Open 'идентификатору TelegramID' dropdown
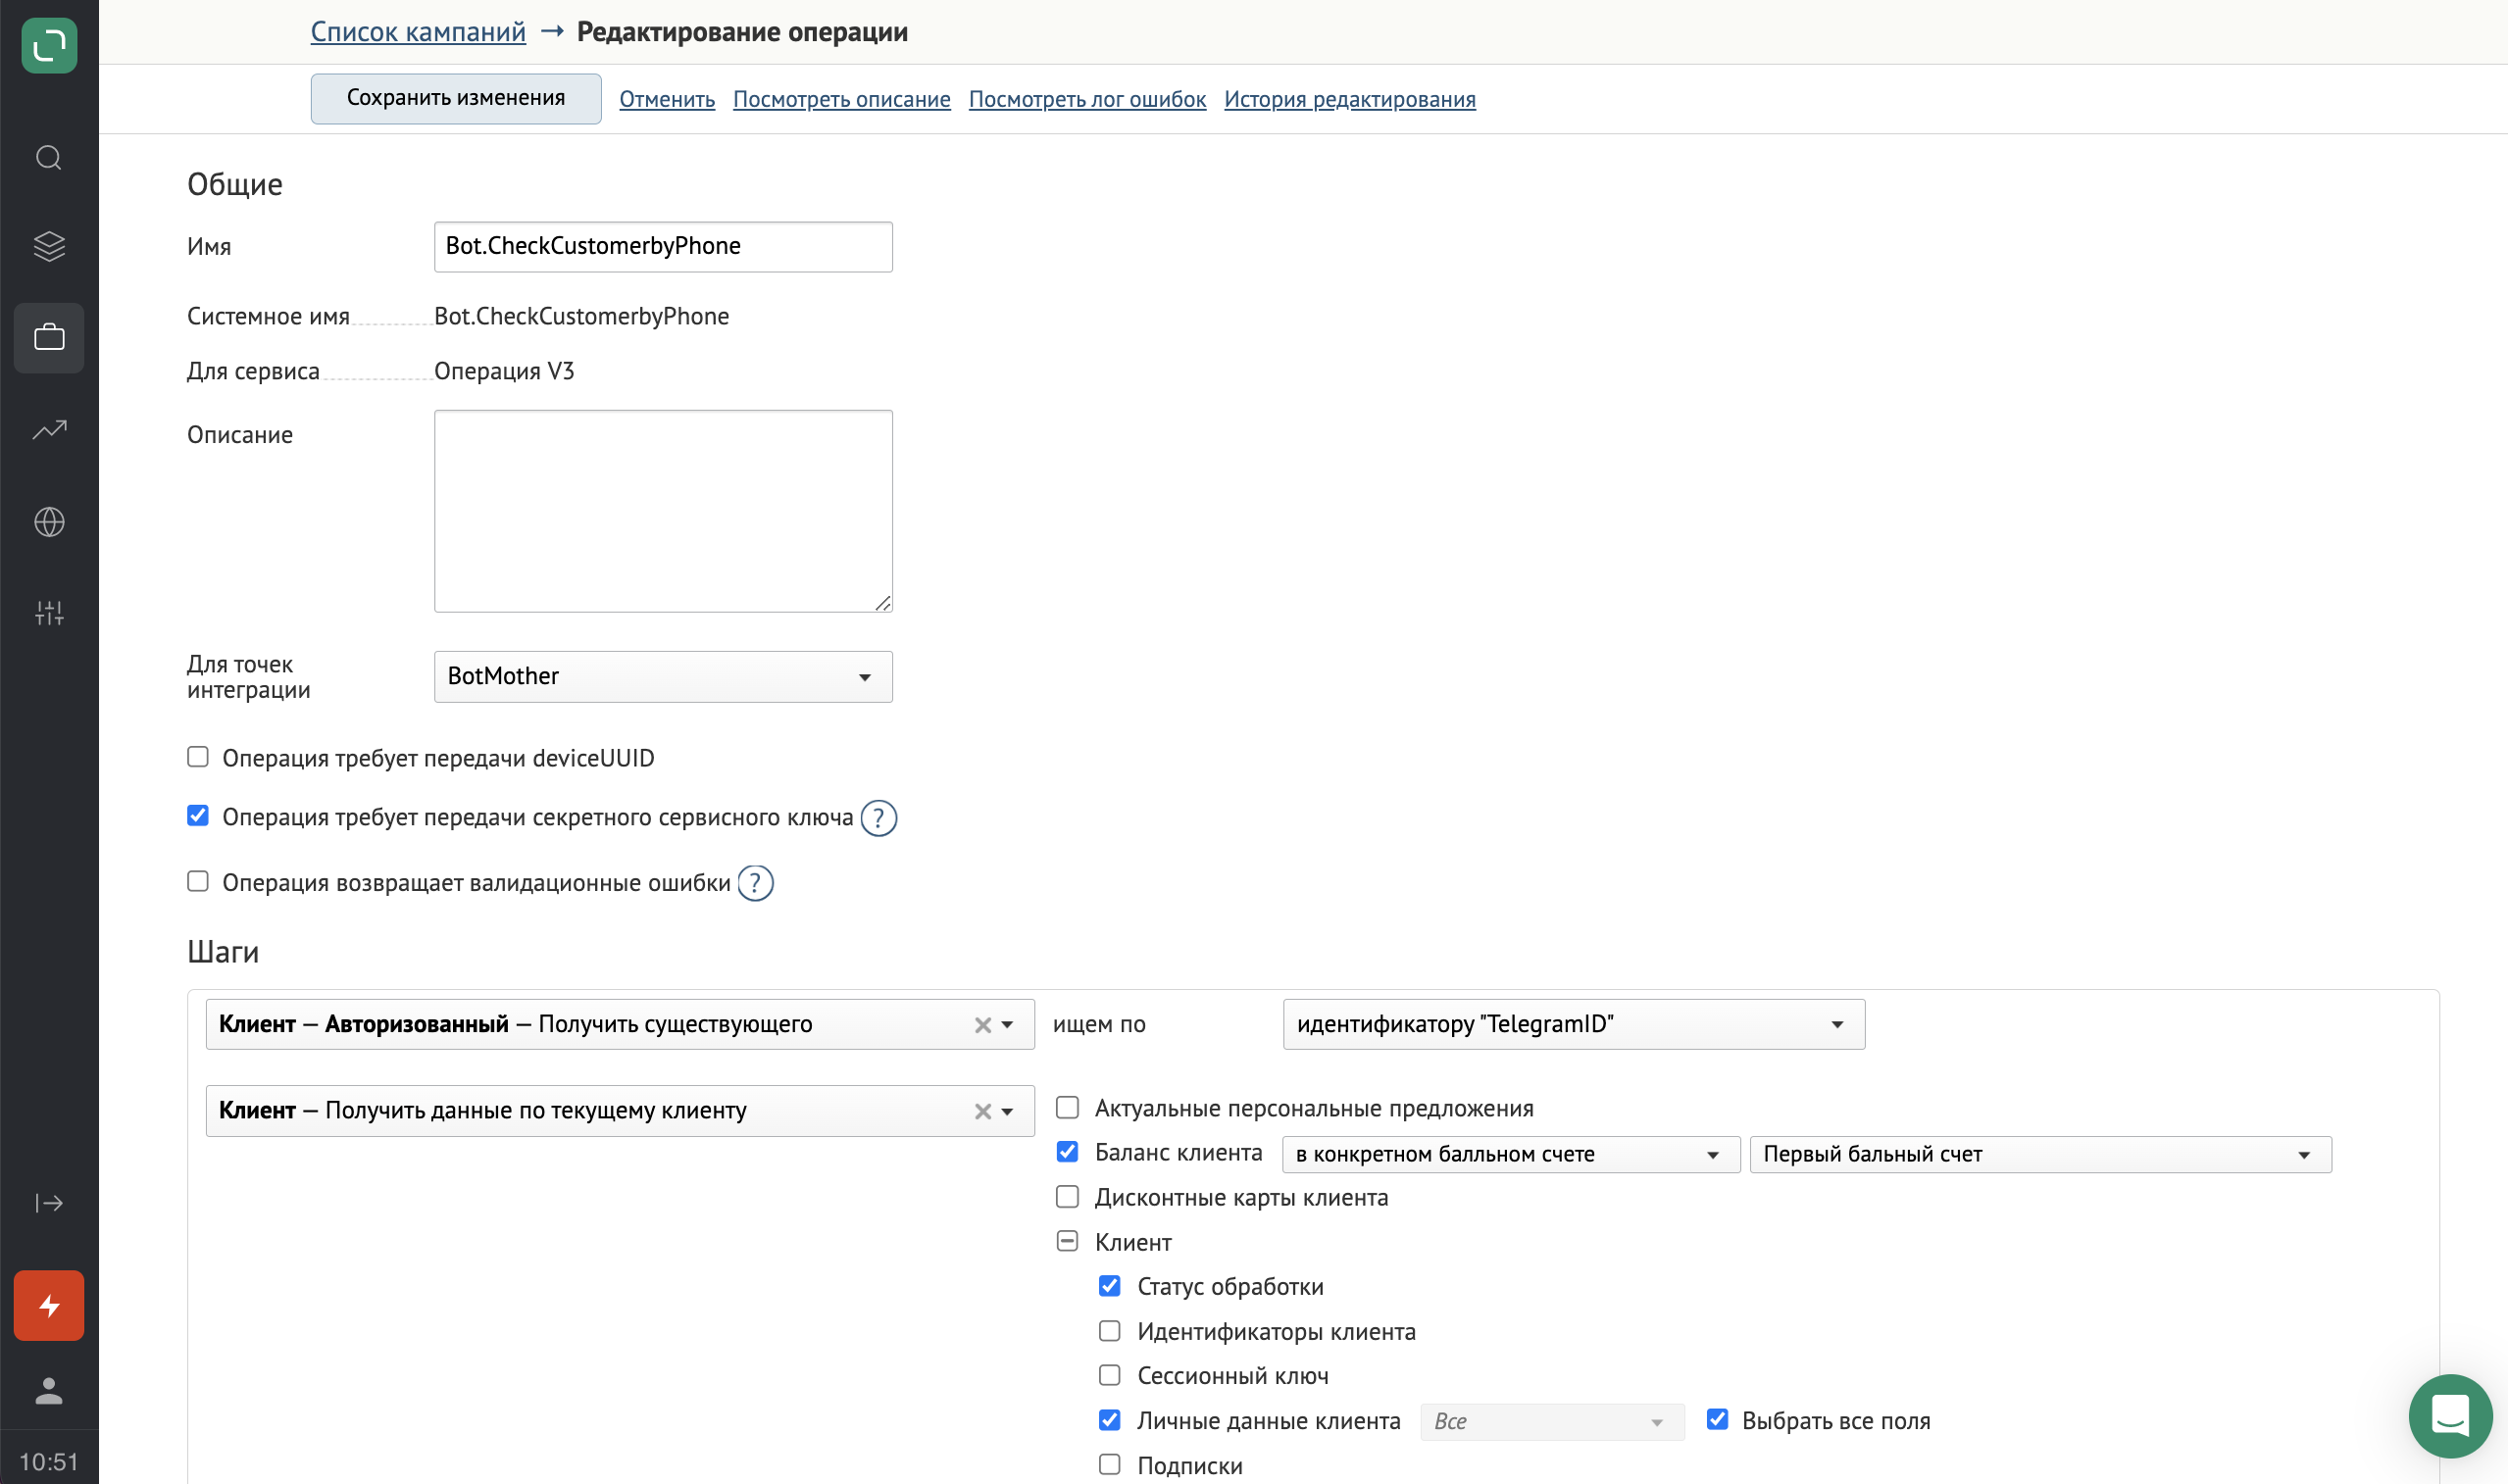 [x=1574, y=1025]
